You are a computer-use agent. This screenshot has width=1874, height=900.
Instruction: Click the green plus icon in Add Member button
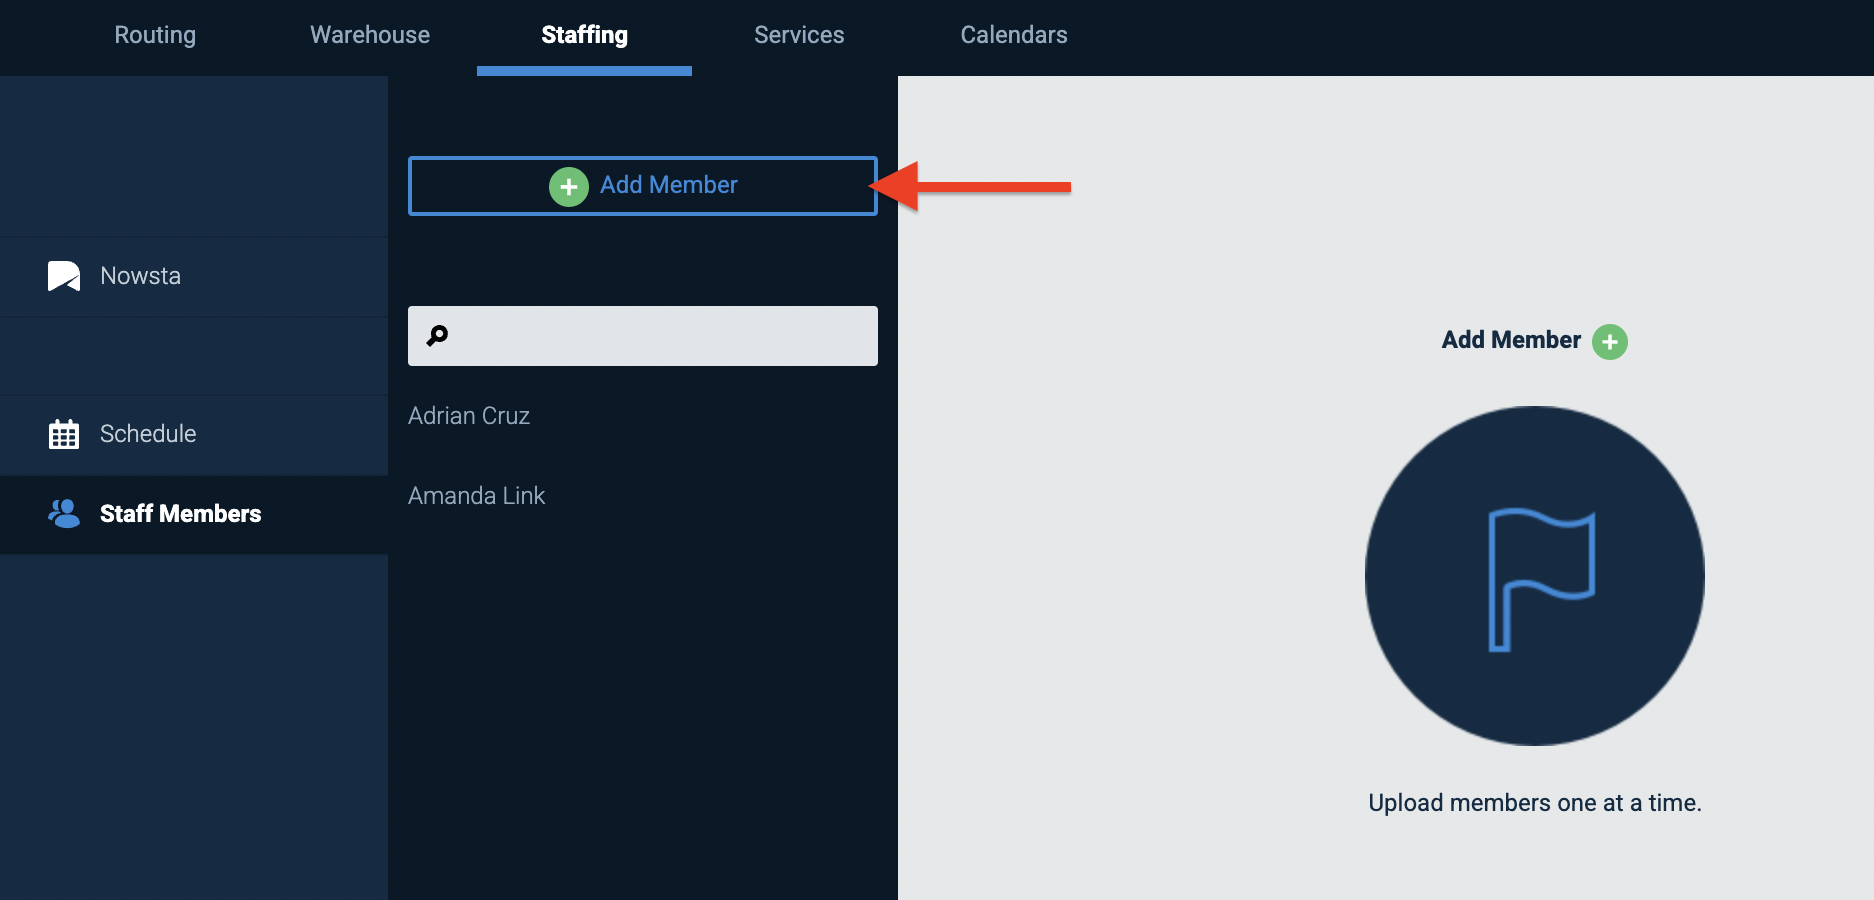click(569, 187)
